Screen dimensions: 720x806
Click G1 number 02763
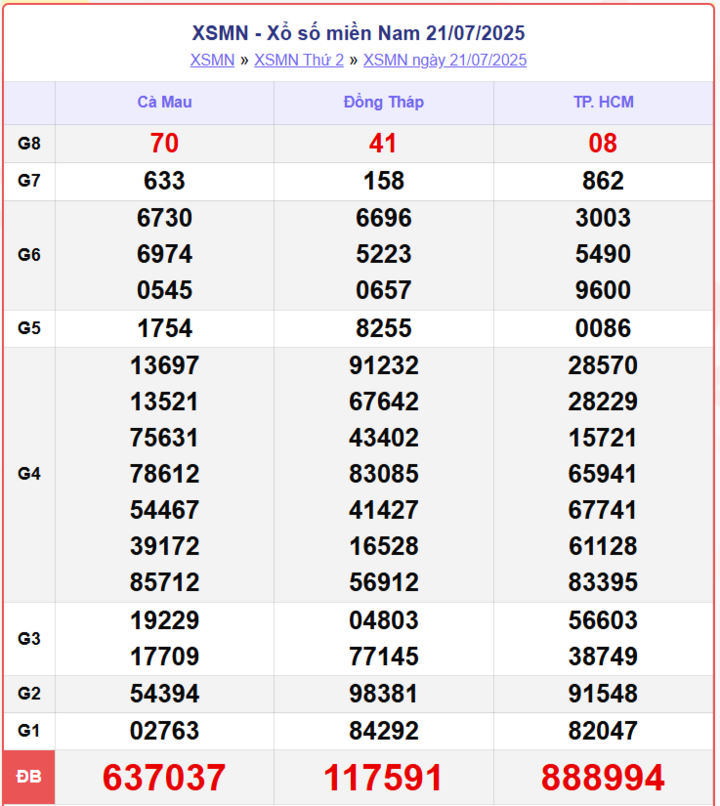point(164,731)
